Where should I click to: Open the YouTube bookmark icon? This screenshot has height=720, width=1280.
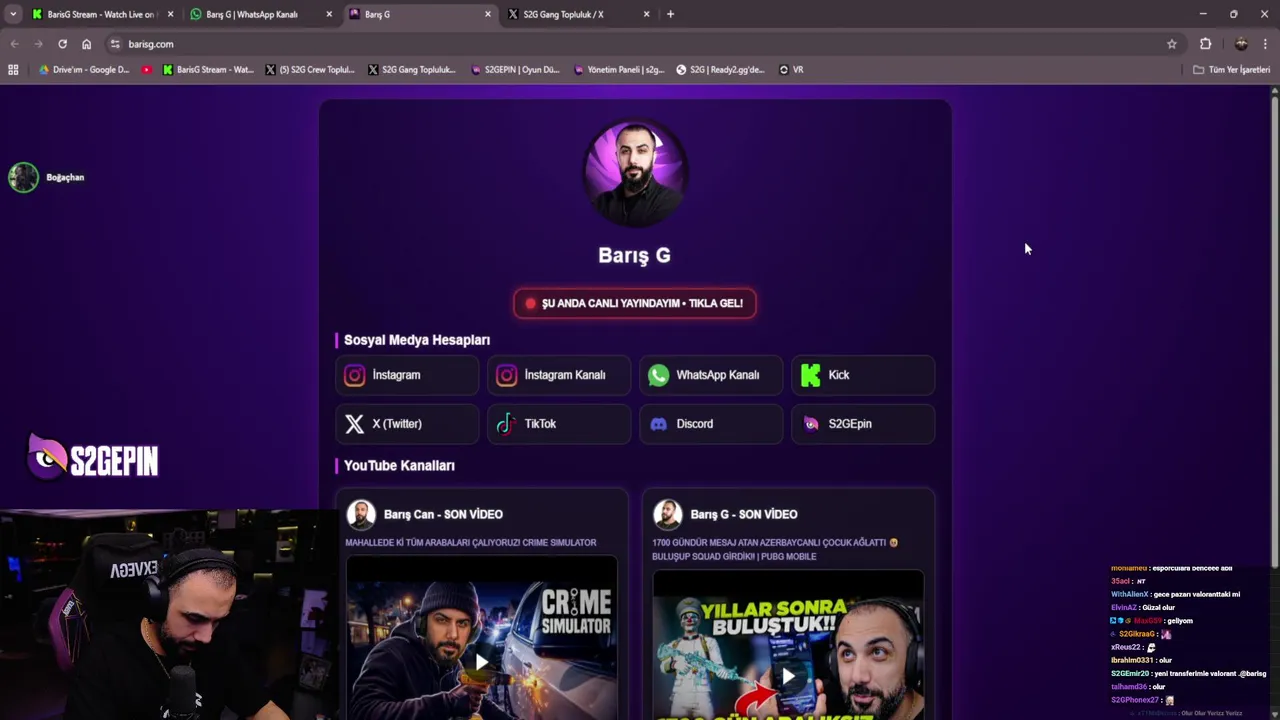[147, 70]
